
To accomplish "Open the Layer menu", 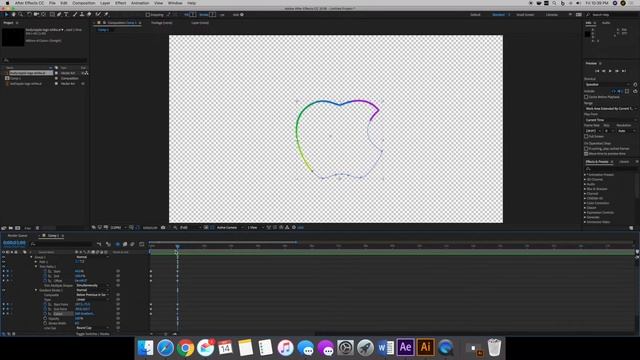I will [105, 3].
